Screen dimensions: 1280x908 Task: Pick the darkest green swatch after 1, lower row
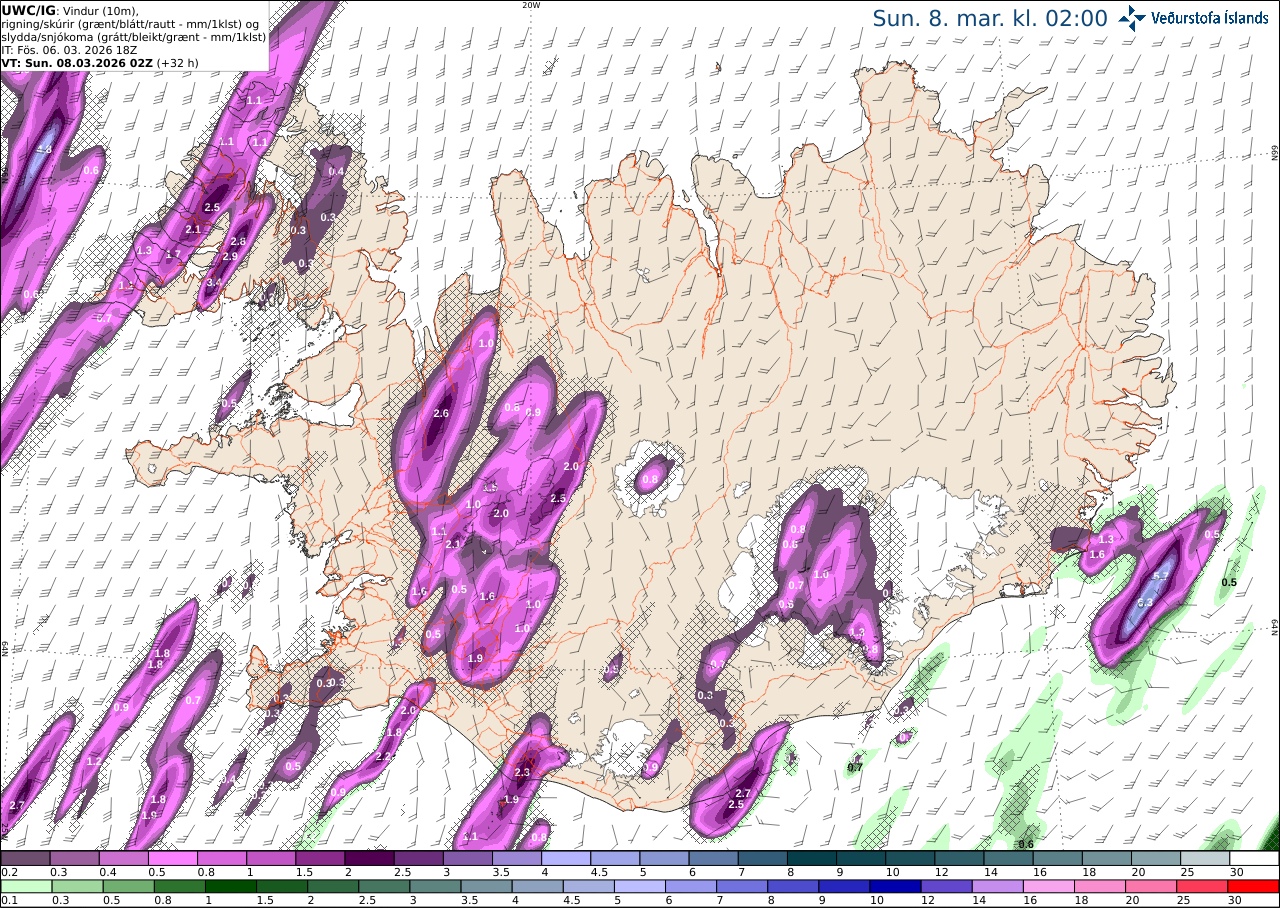230,886
